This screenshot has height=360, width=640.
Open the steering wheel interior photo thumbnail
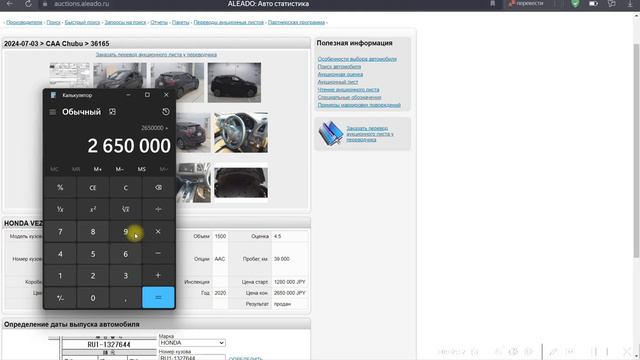241,133
